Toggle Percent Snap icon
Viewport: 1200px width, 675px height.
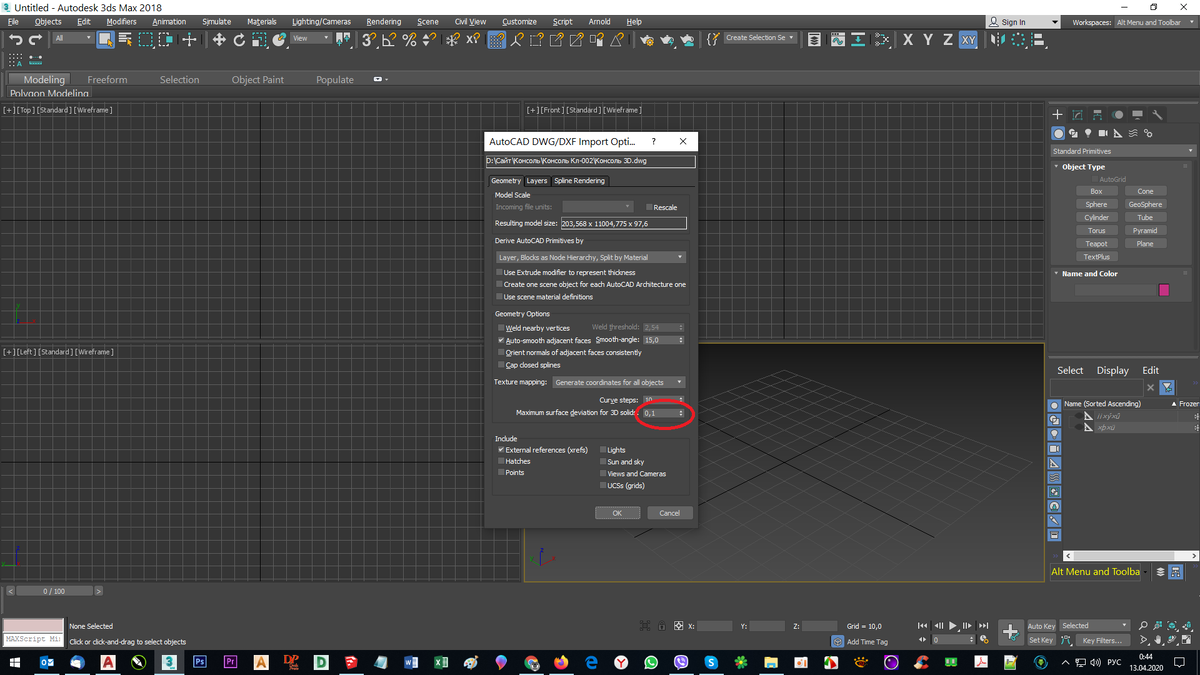(409, 40)
